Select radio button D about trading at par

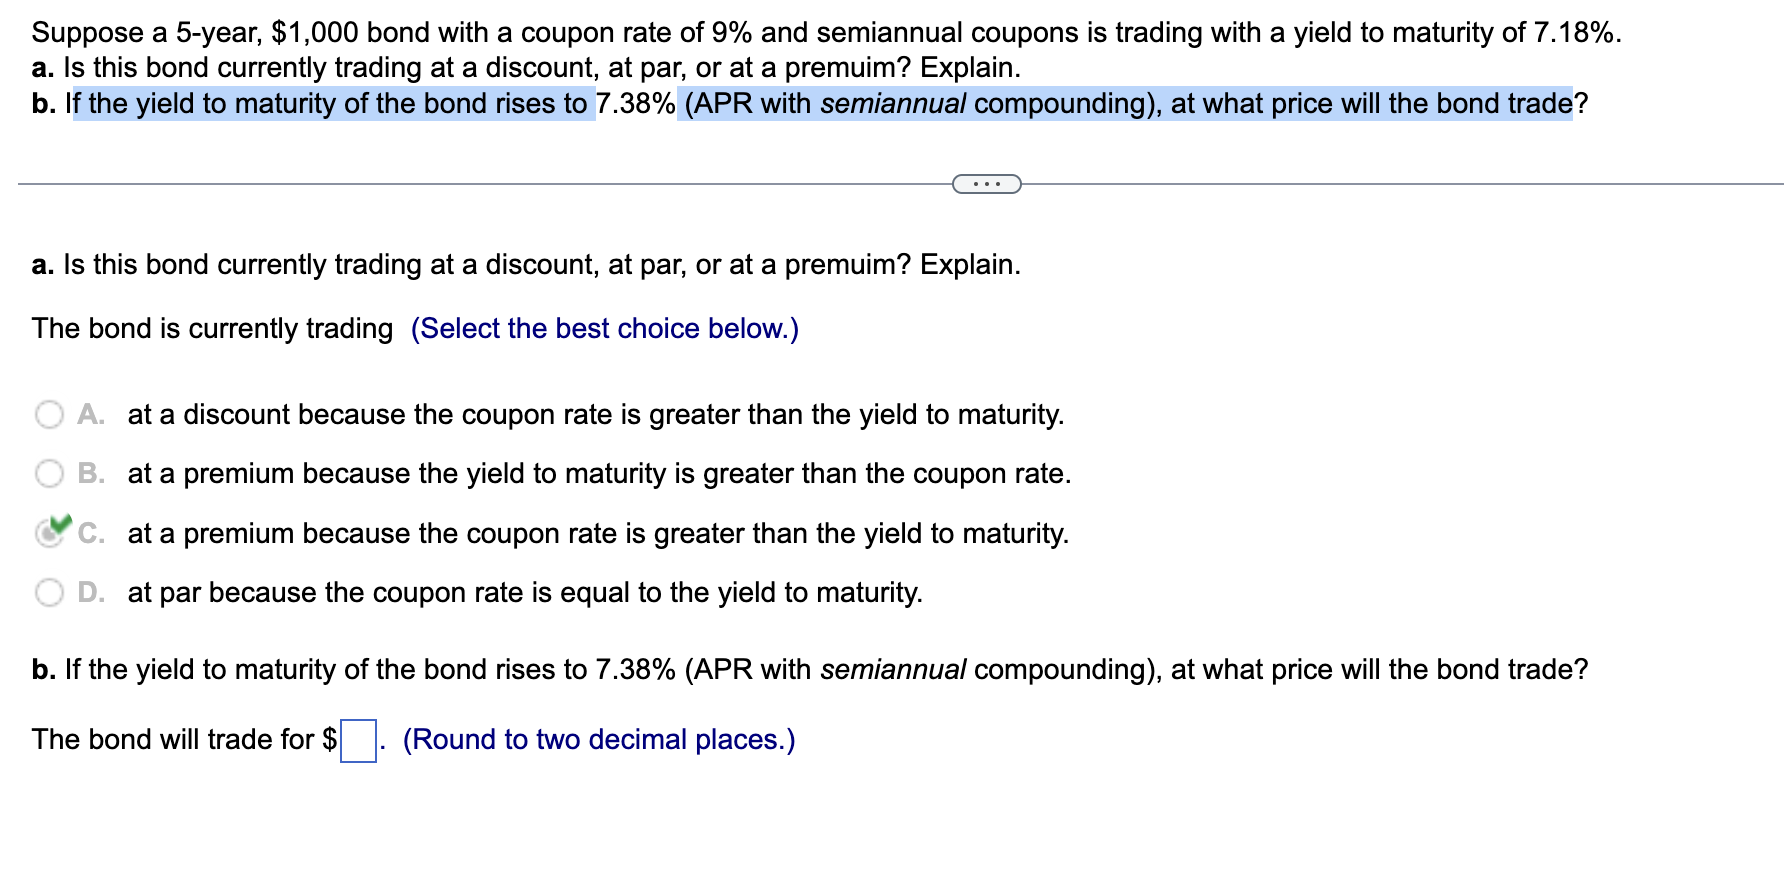[x=49, y=592]
